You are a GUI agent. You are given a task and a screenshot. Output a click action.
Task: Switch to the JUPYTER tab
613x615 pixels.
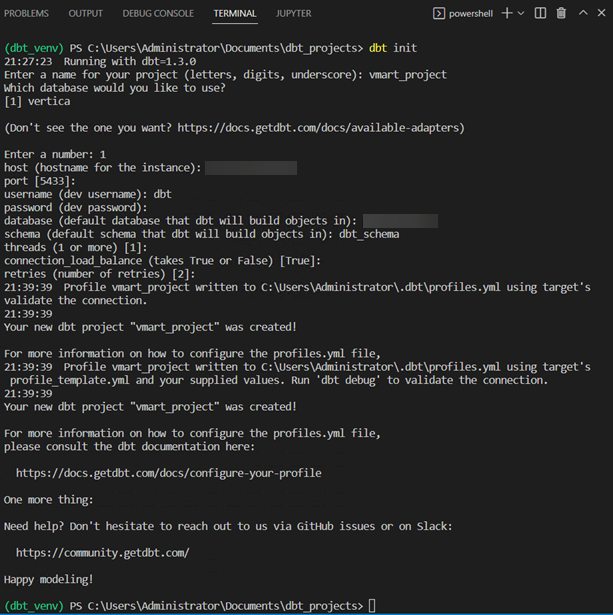(x=293, y=14)
